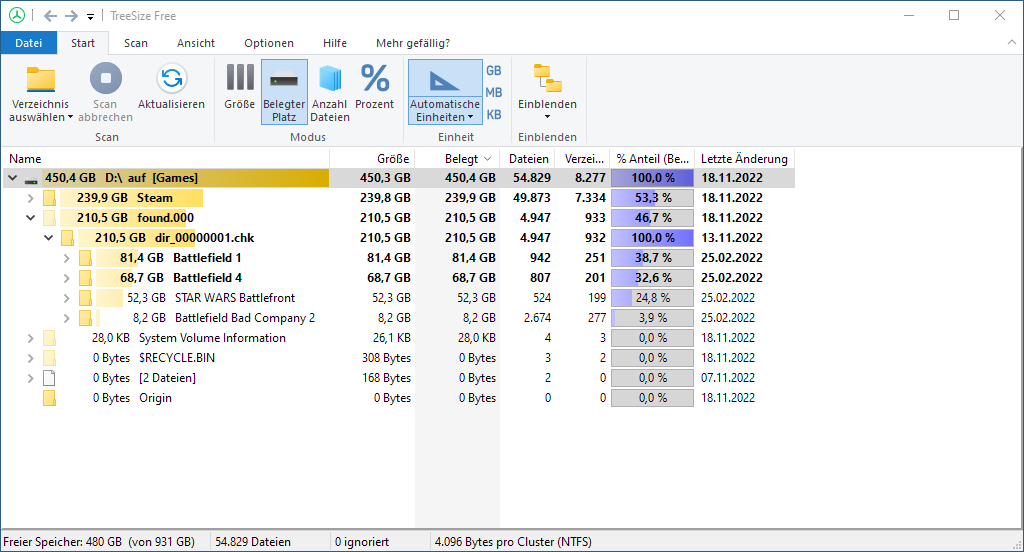Expand System Volume Information node

click(31, 338)
